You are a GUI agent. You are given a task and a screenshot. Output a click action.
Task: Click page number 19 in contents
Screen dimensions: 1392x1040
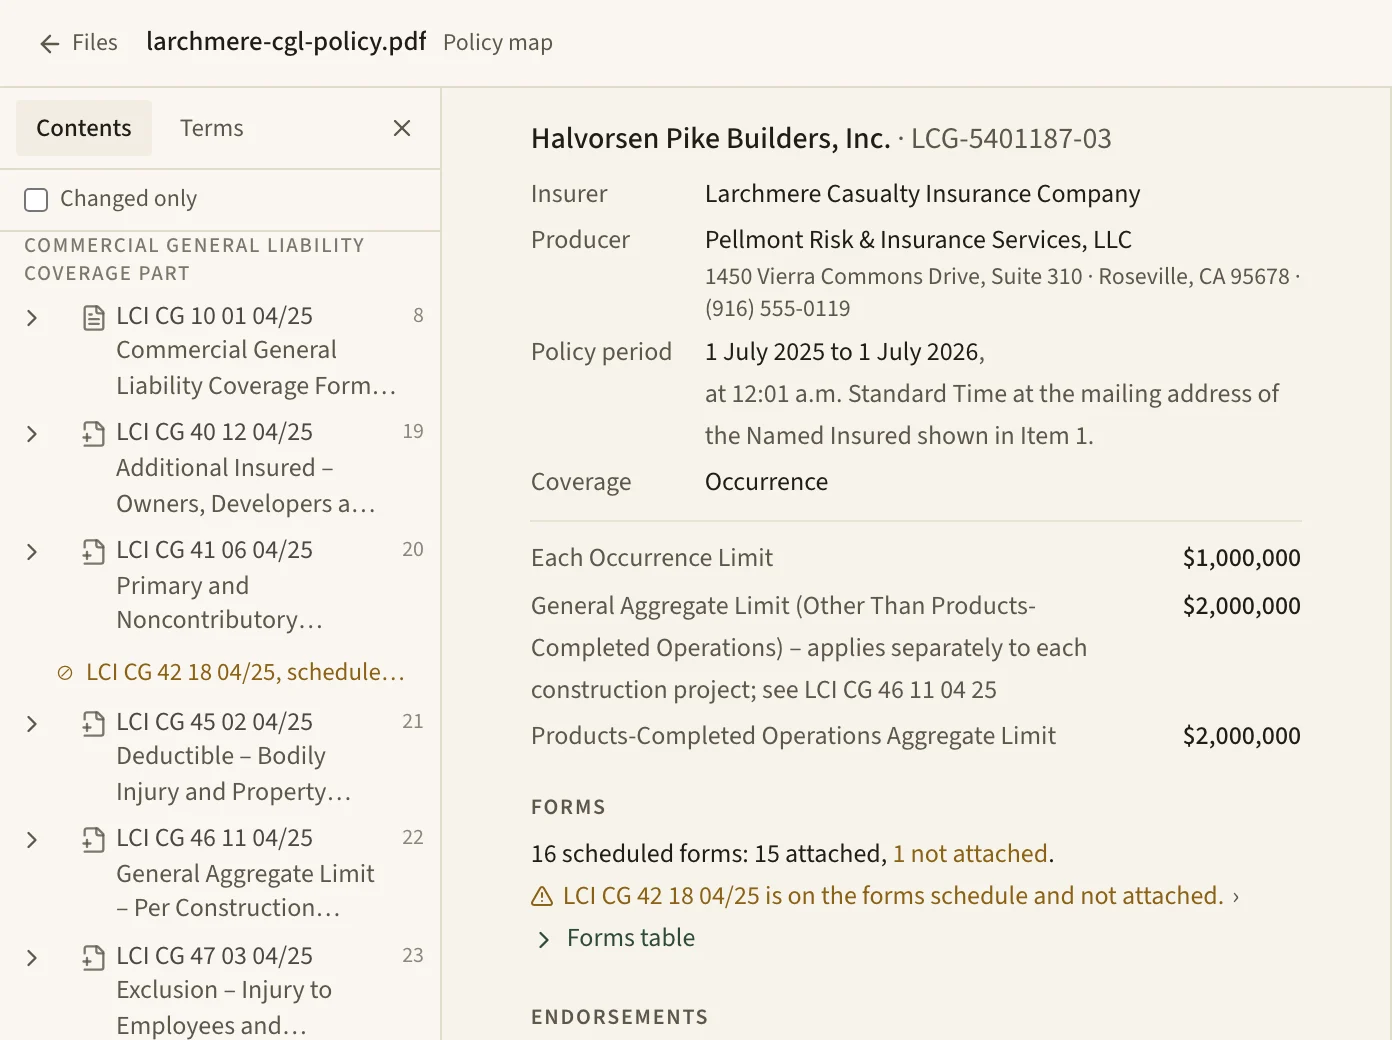pyautogui.click(x=413, y=432)
